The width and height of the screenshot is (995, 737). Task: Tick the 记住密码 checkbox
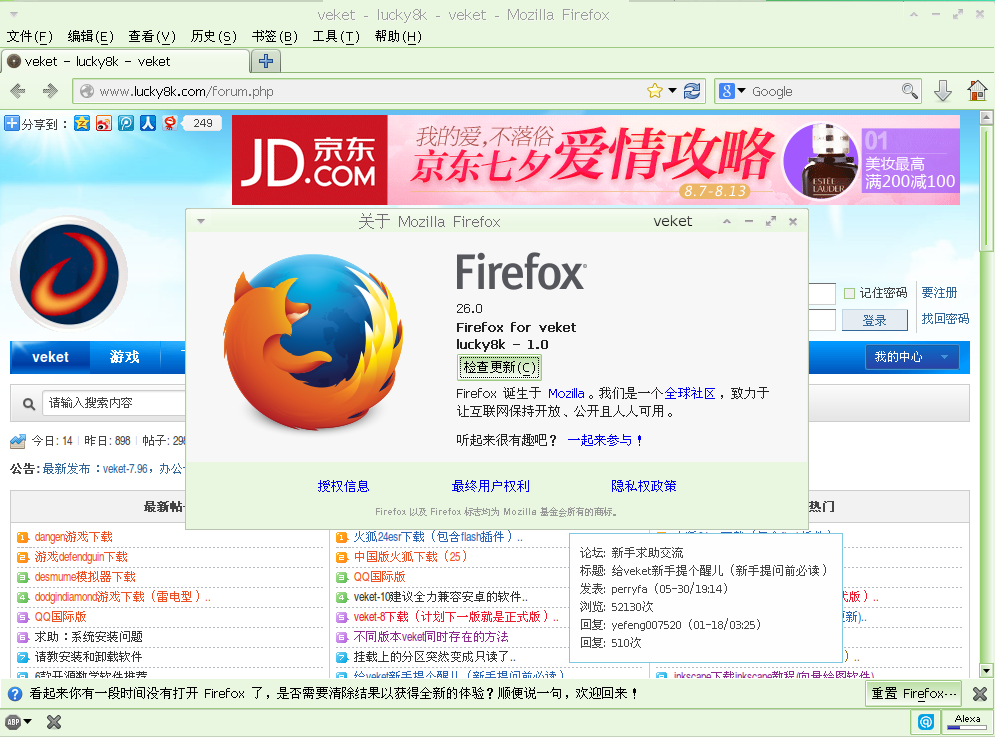(x=849, y=293)
